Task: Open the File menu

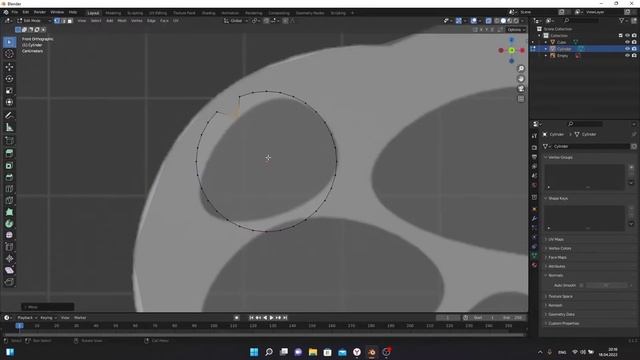Action: pos(15,12)
